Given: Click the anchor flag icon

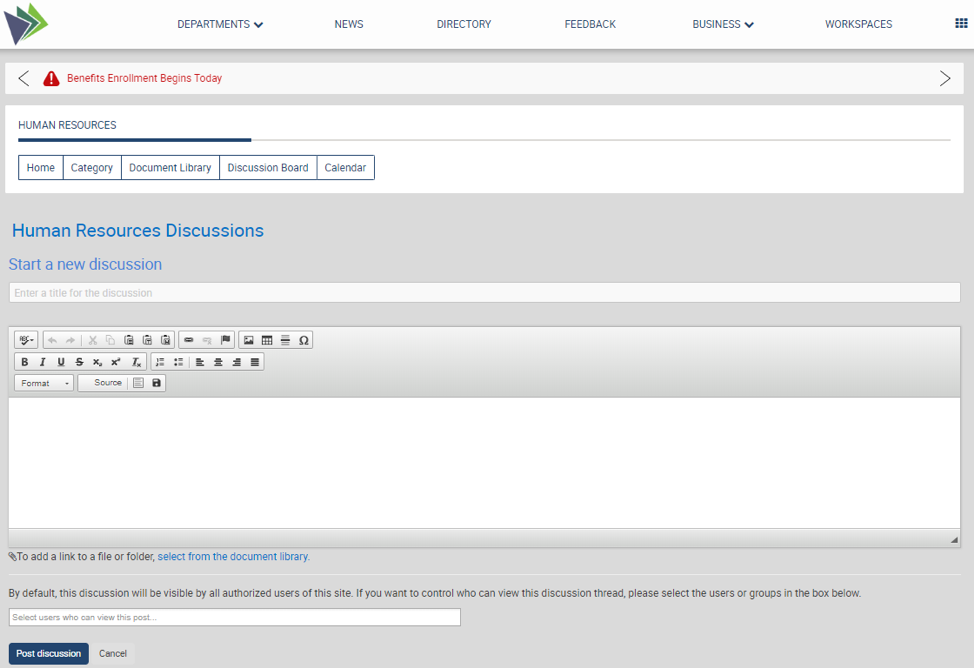Looking at the screenshot, I should [225, 340].
